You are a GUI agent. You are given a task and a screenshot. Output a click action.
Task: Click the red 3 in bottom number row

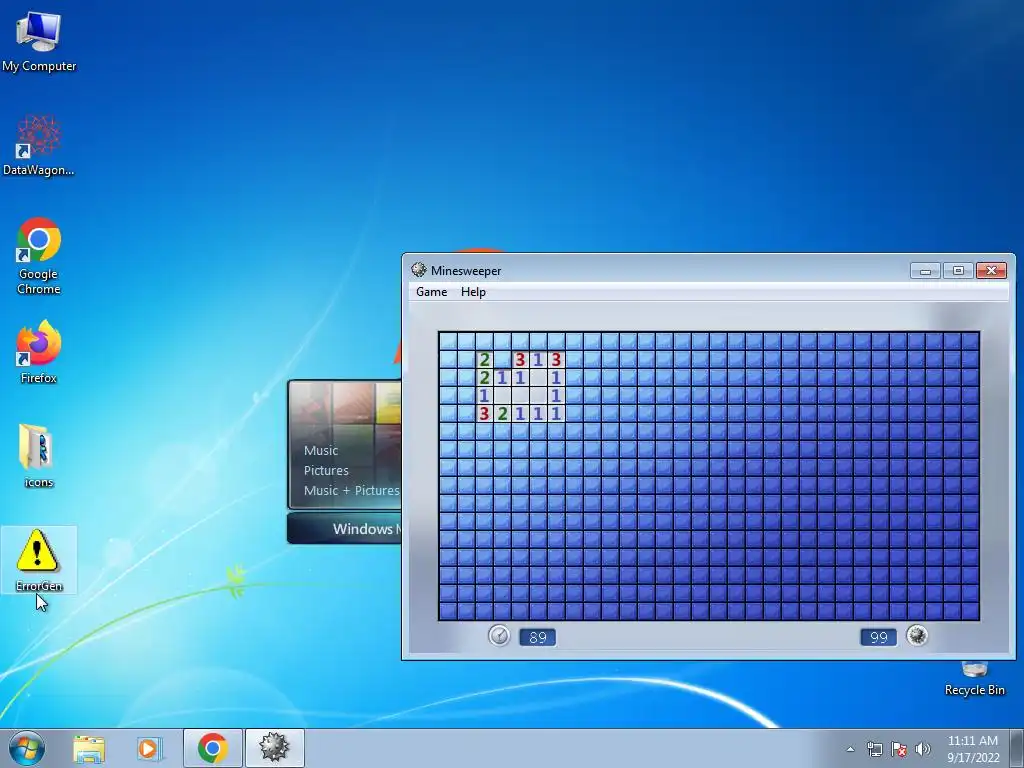tap(484, 413)
